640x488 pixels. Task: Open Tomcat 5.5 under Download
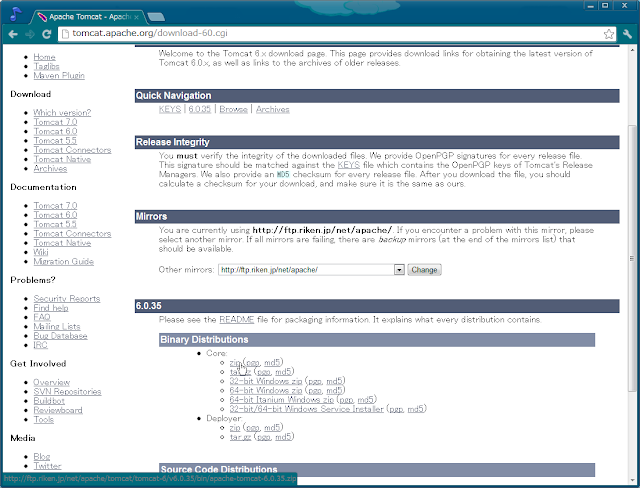pos(55,141)
